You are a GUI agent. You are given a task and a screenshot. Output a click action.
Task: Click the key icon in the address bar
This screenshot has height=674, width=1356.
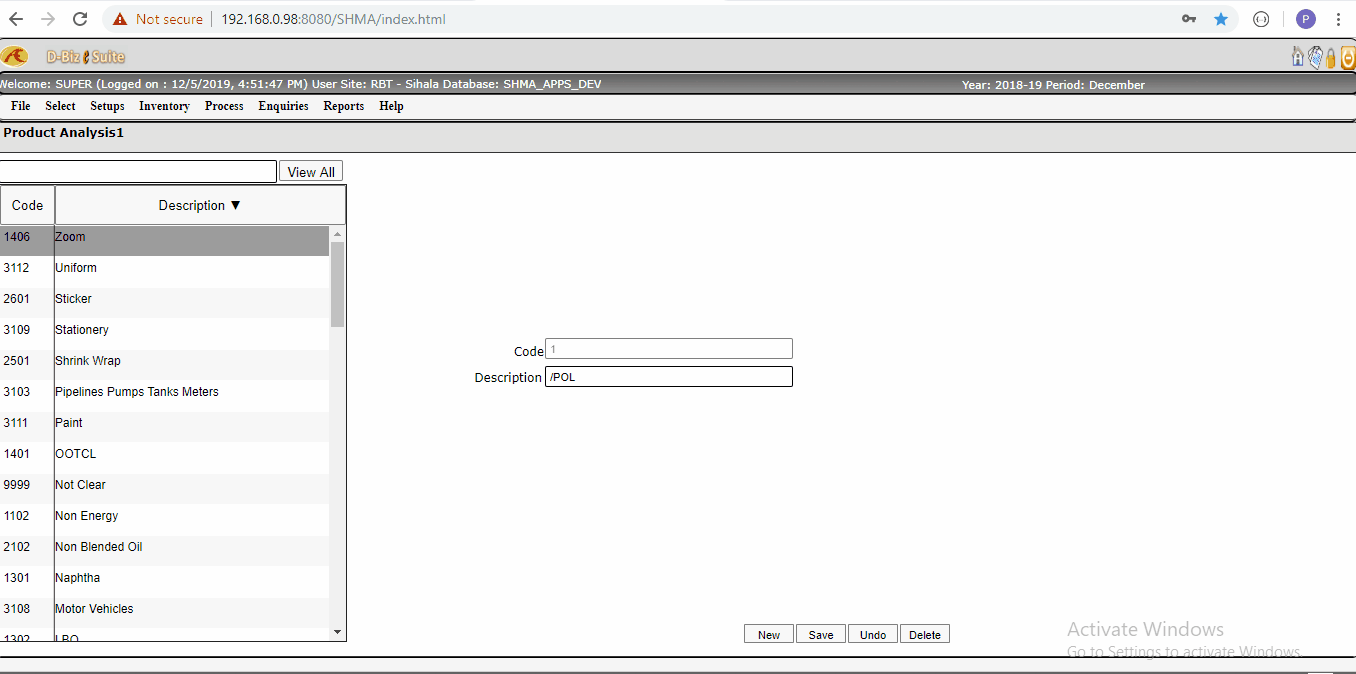click(x=1191, y=18)
